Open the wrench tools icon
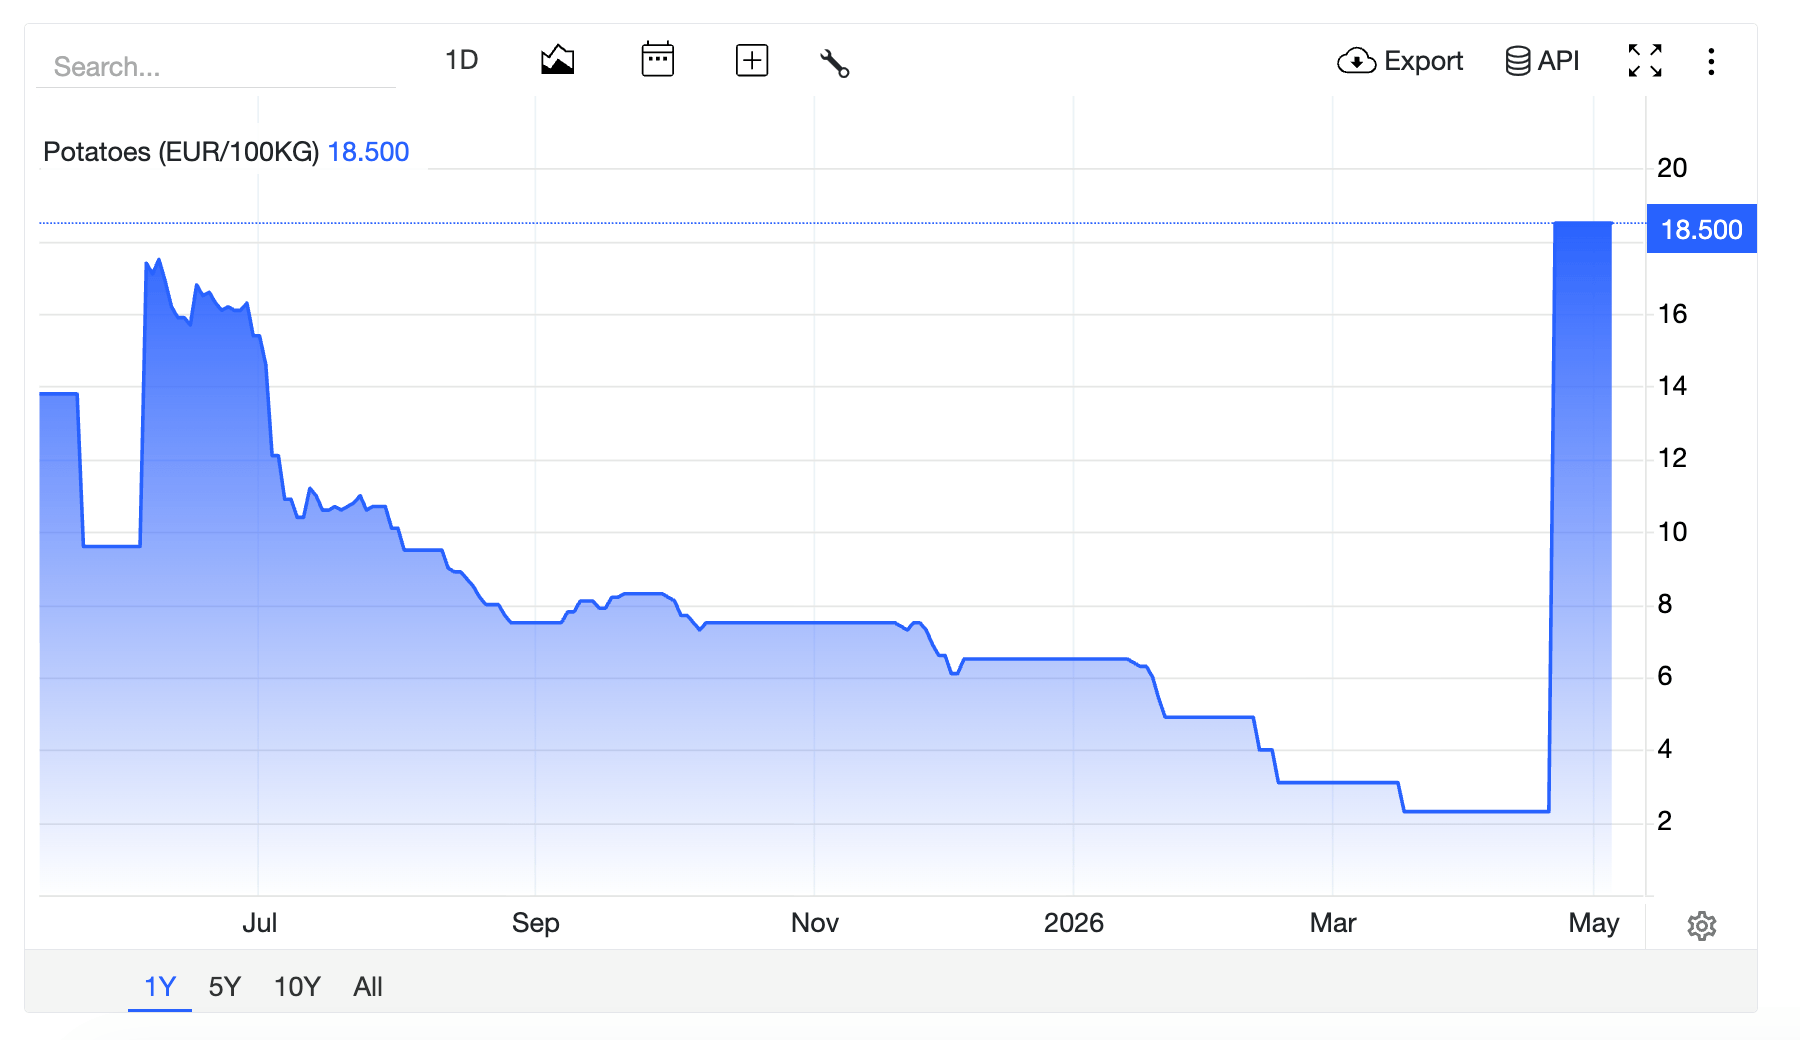 (x=834, y=63)
